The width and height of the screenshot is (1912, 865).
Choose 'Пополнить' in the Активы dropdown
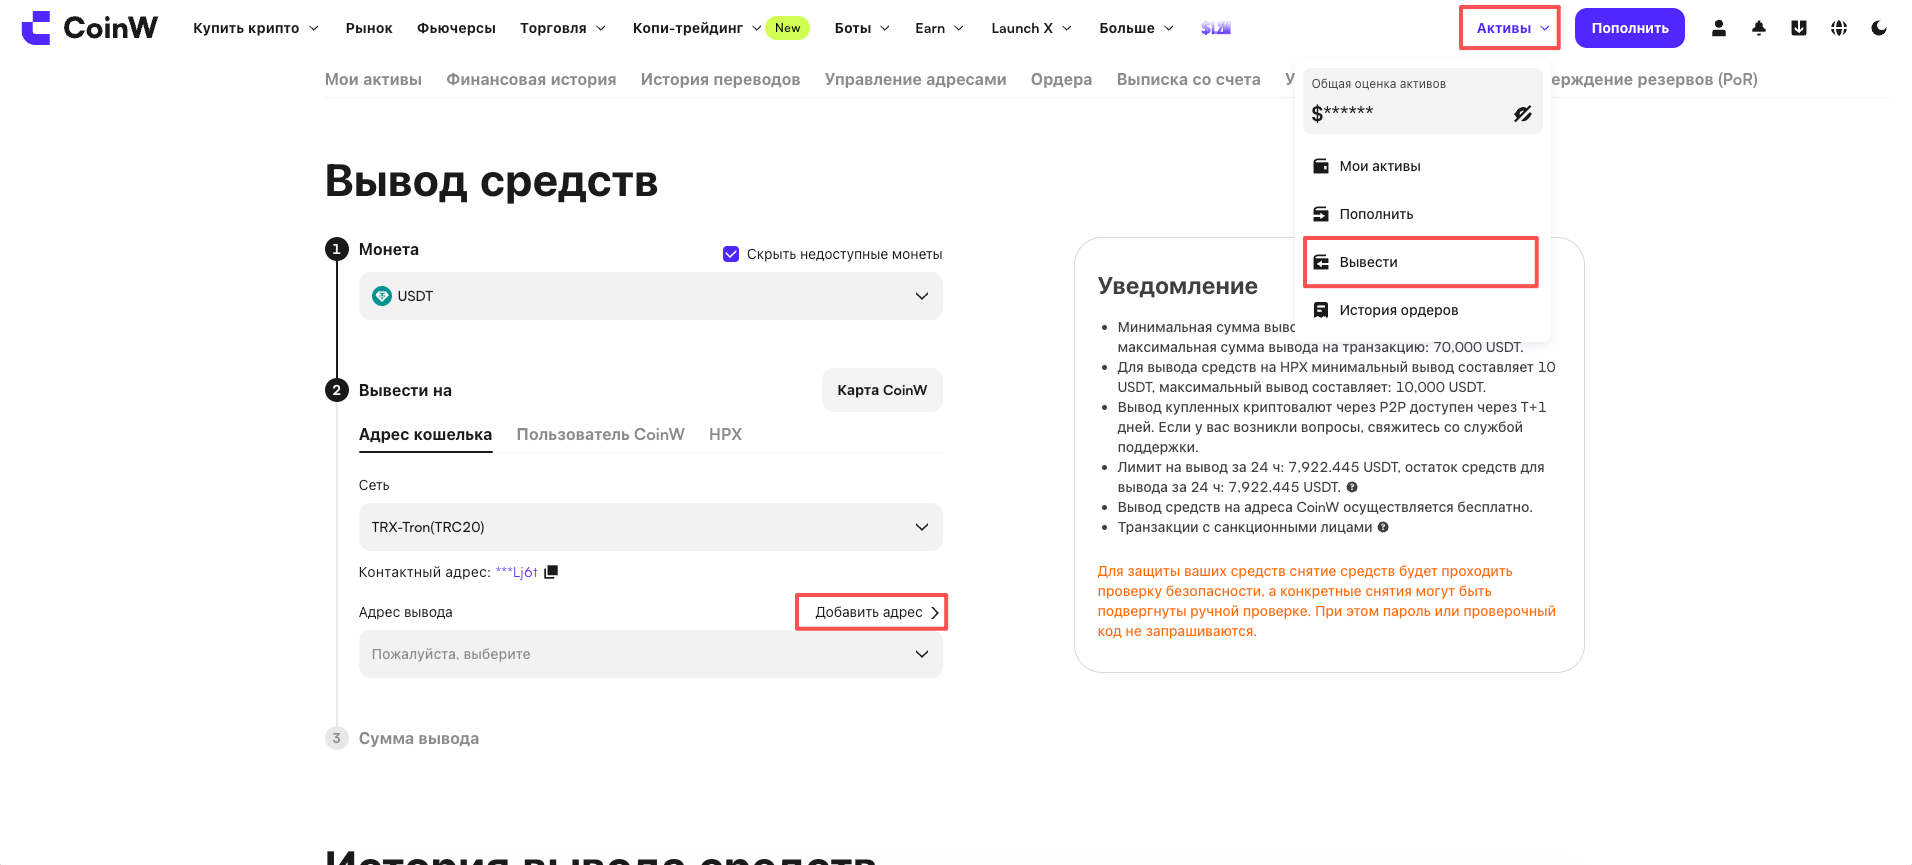(1422, 214)
